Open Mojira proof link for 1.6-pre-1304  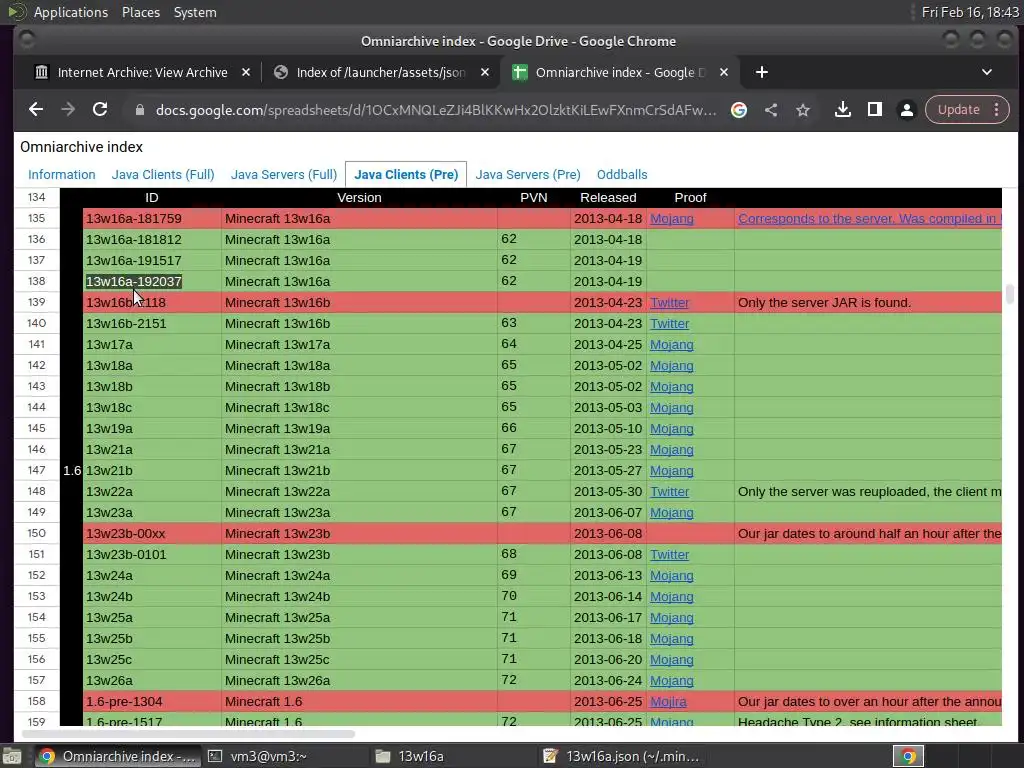click(668, 701)
